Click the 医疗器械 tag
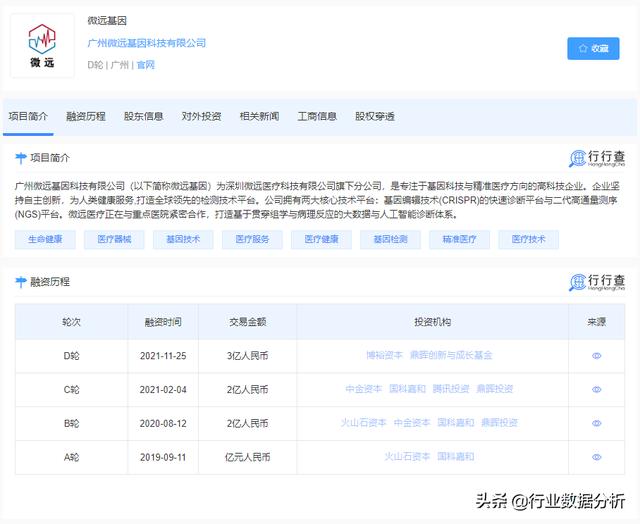The height and width of the screenshot is (524, 640). (114, 239)
